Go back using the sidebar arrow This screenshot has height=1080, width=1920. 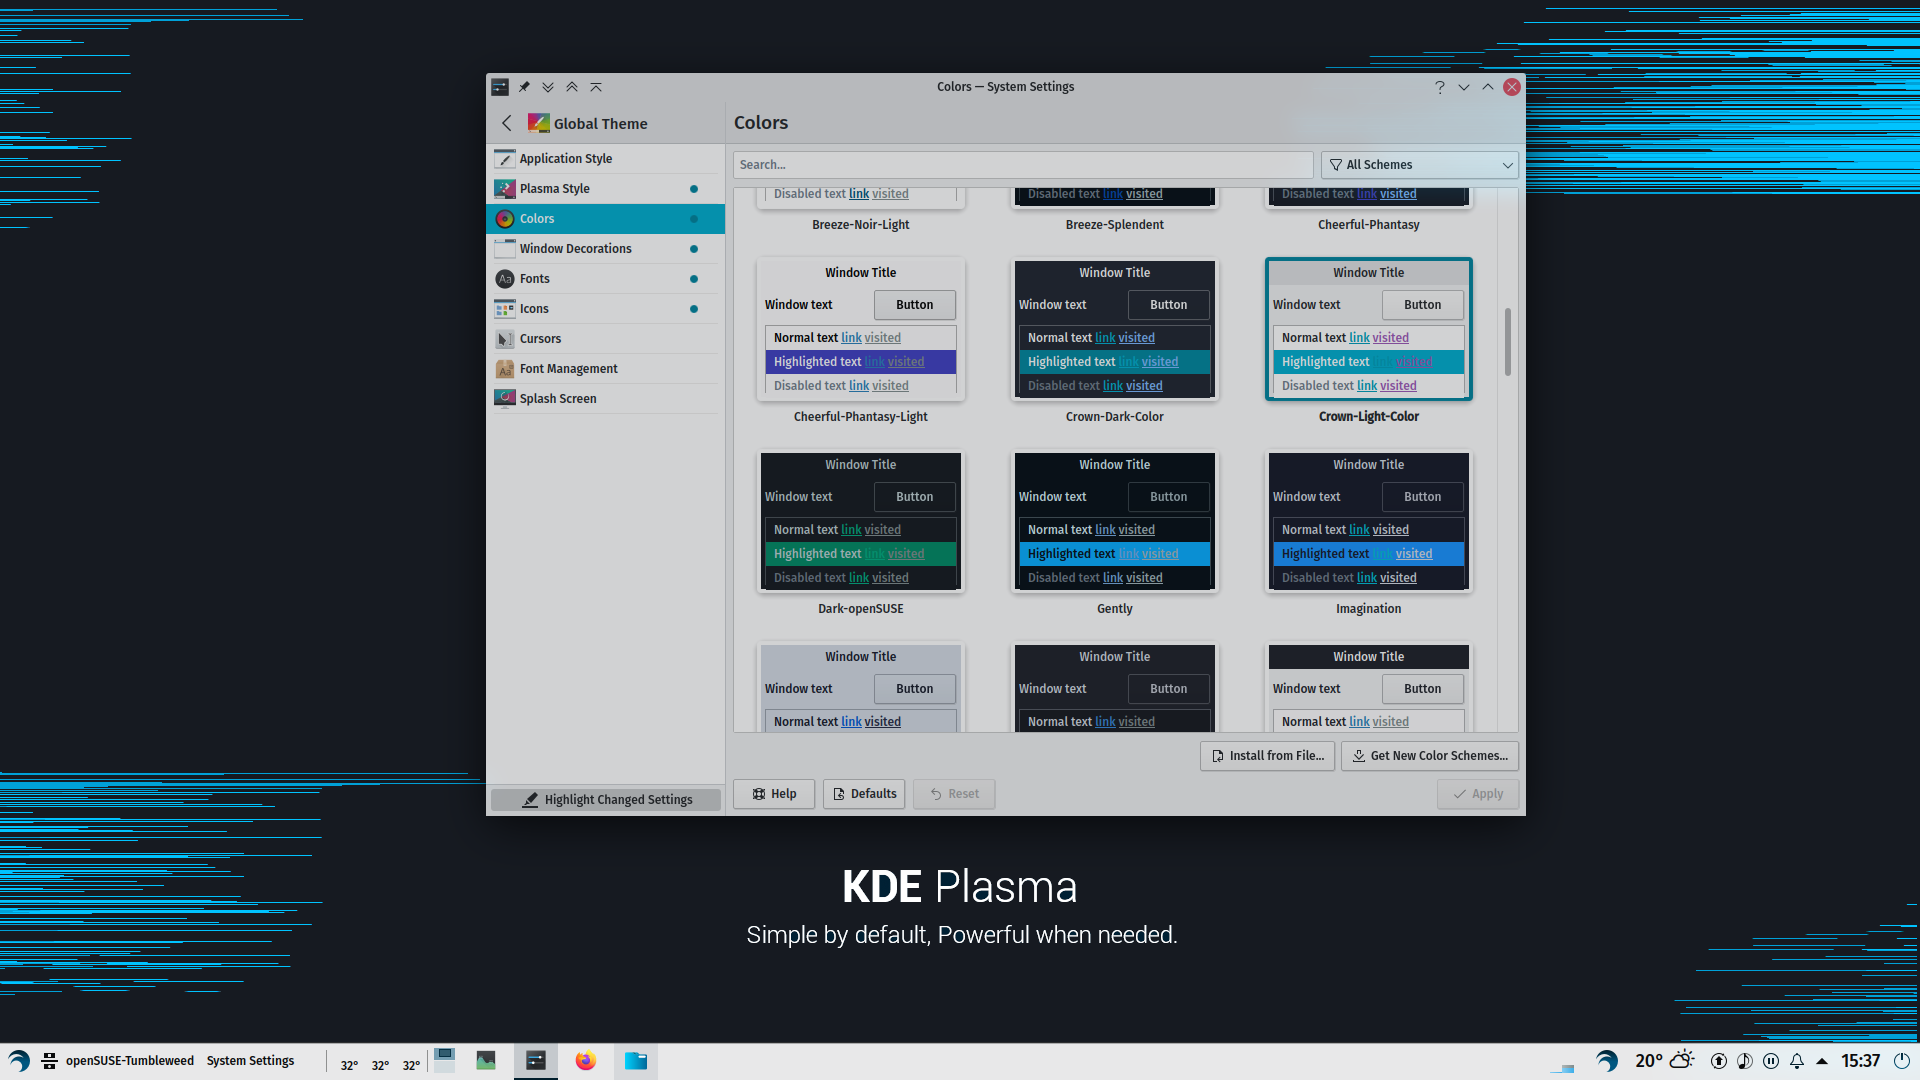point(507,123)
